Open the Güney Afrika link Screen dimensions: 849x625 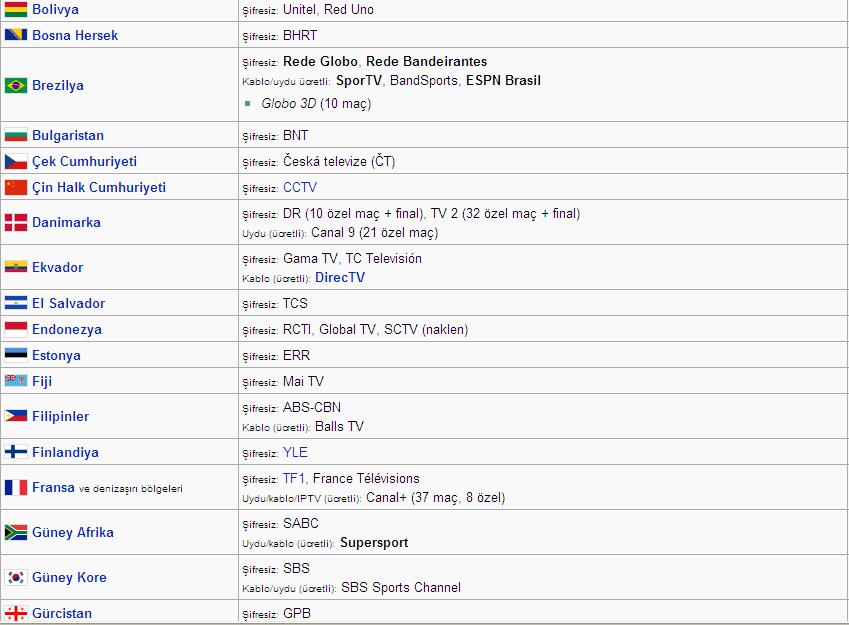click(x=73, y=532)
